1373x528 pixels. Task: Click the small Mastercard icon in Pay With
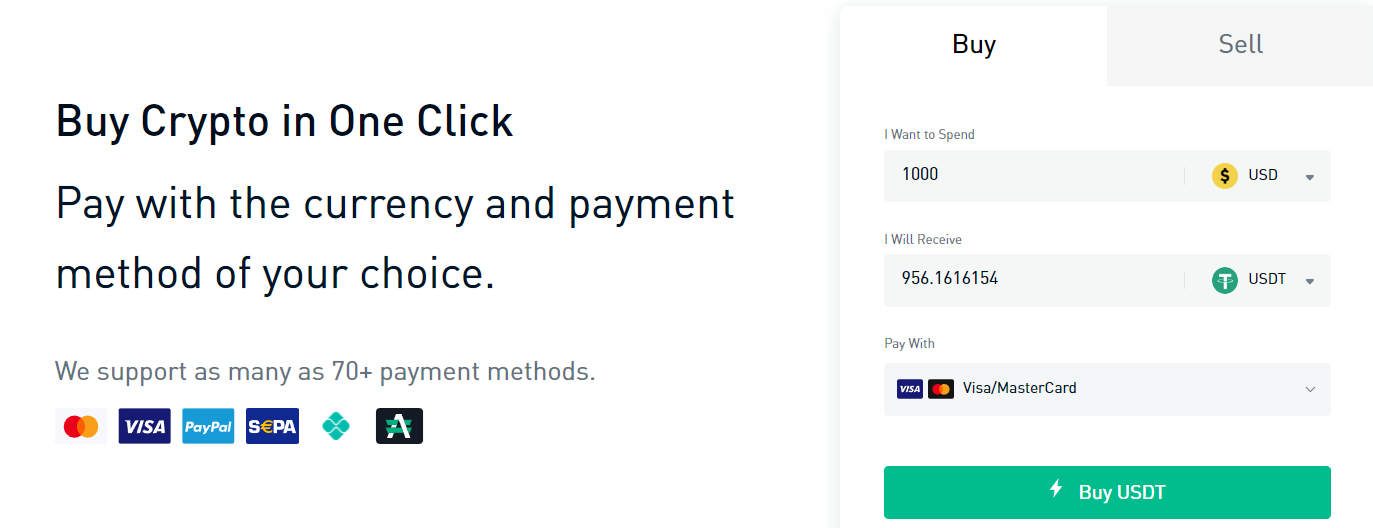(941, 389)
